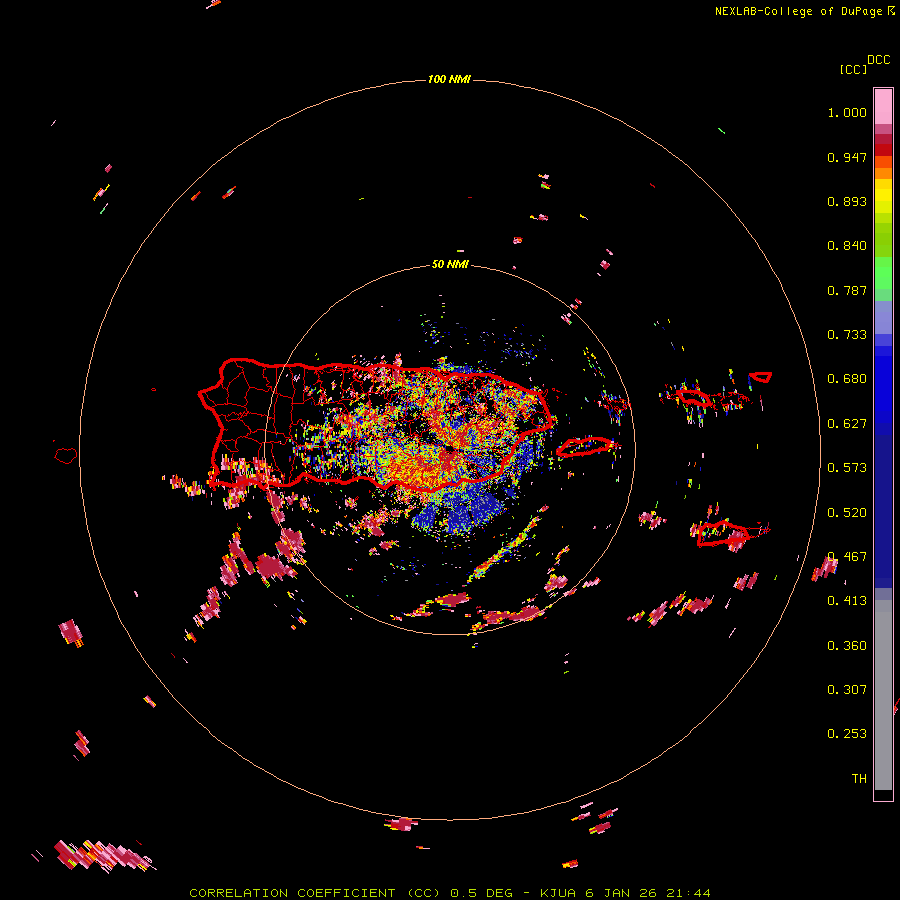Select the 0.573 scale value
This screenshot has width=900, height=900.
click(x=847, y=468)
